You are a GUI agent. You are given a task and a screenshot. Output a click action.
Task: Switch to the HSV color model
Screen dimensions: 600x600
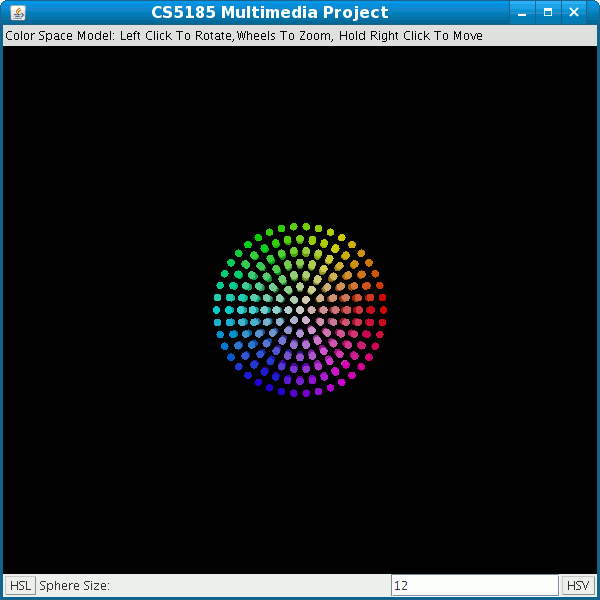click(577, 585)
